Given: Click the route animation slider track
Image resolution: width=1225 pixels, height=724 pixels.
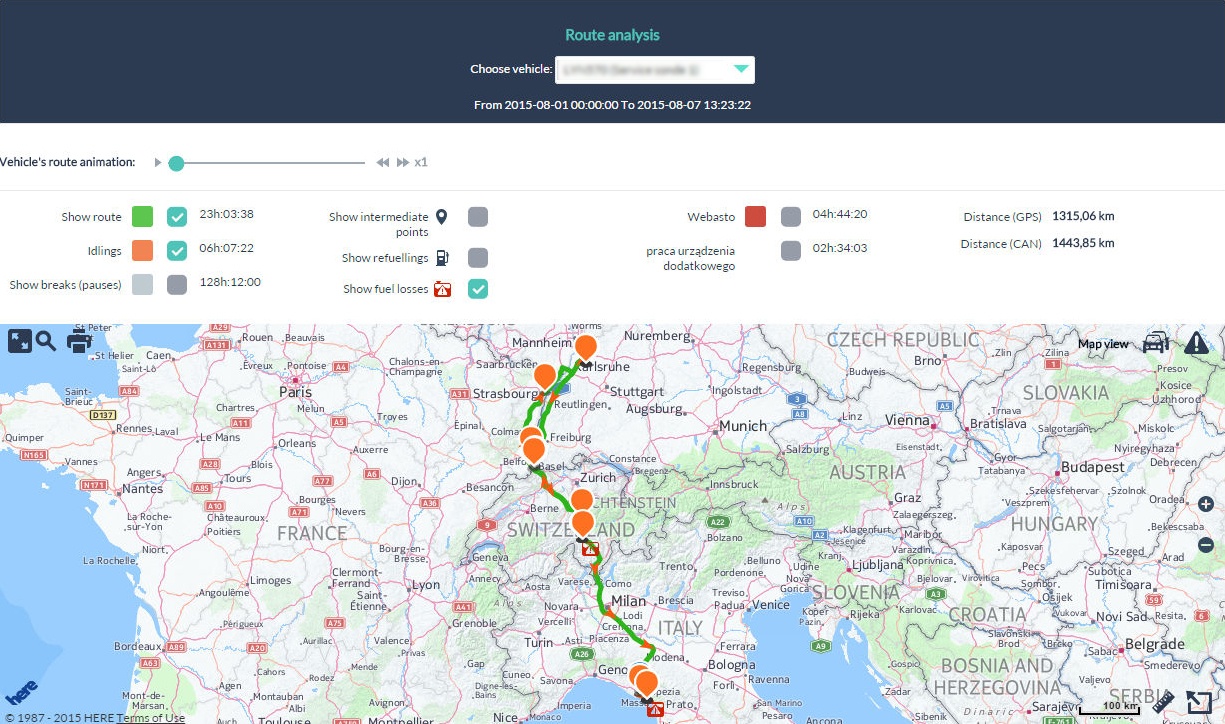Looking at the screenshot, I should [x=270, y=163].
